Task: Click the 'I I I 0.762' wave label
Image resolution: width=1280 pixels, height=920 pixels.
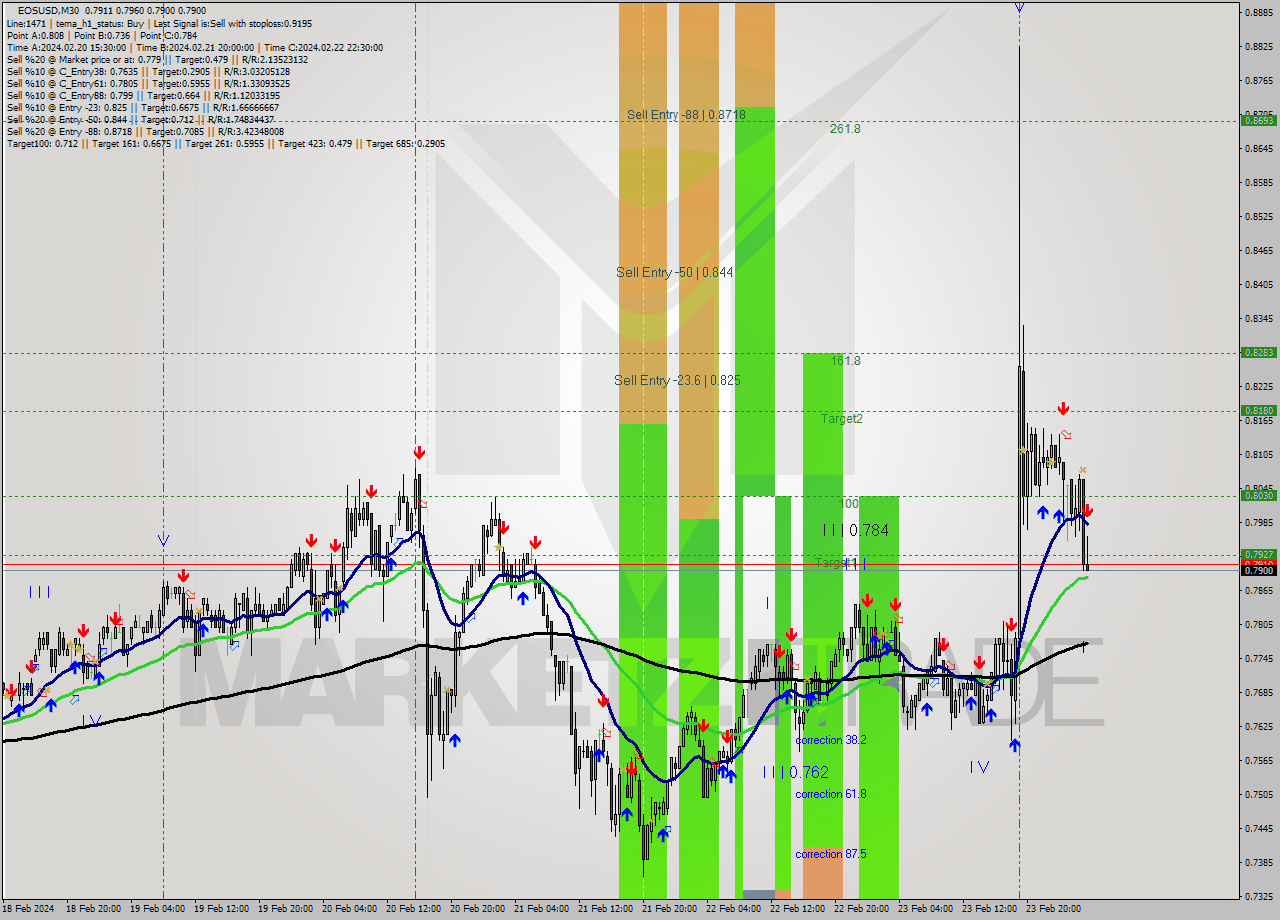Action: pyautogui.click(x=795, y=772)
